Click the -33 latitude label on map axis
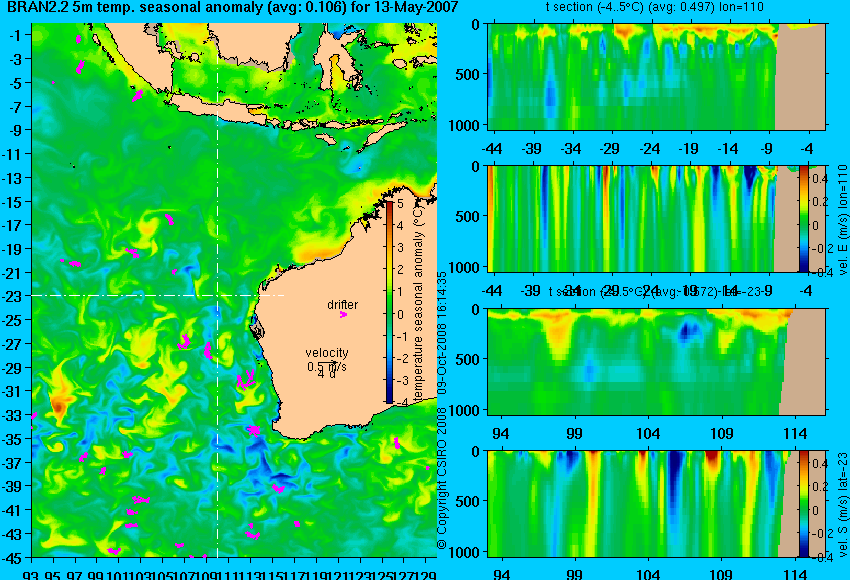The height and width of the screenshot is (580, 850). pos(12,415)
